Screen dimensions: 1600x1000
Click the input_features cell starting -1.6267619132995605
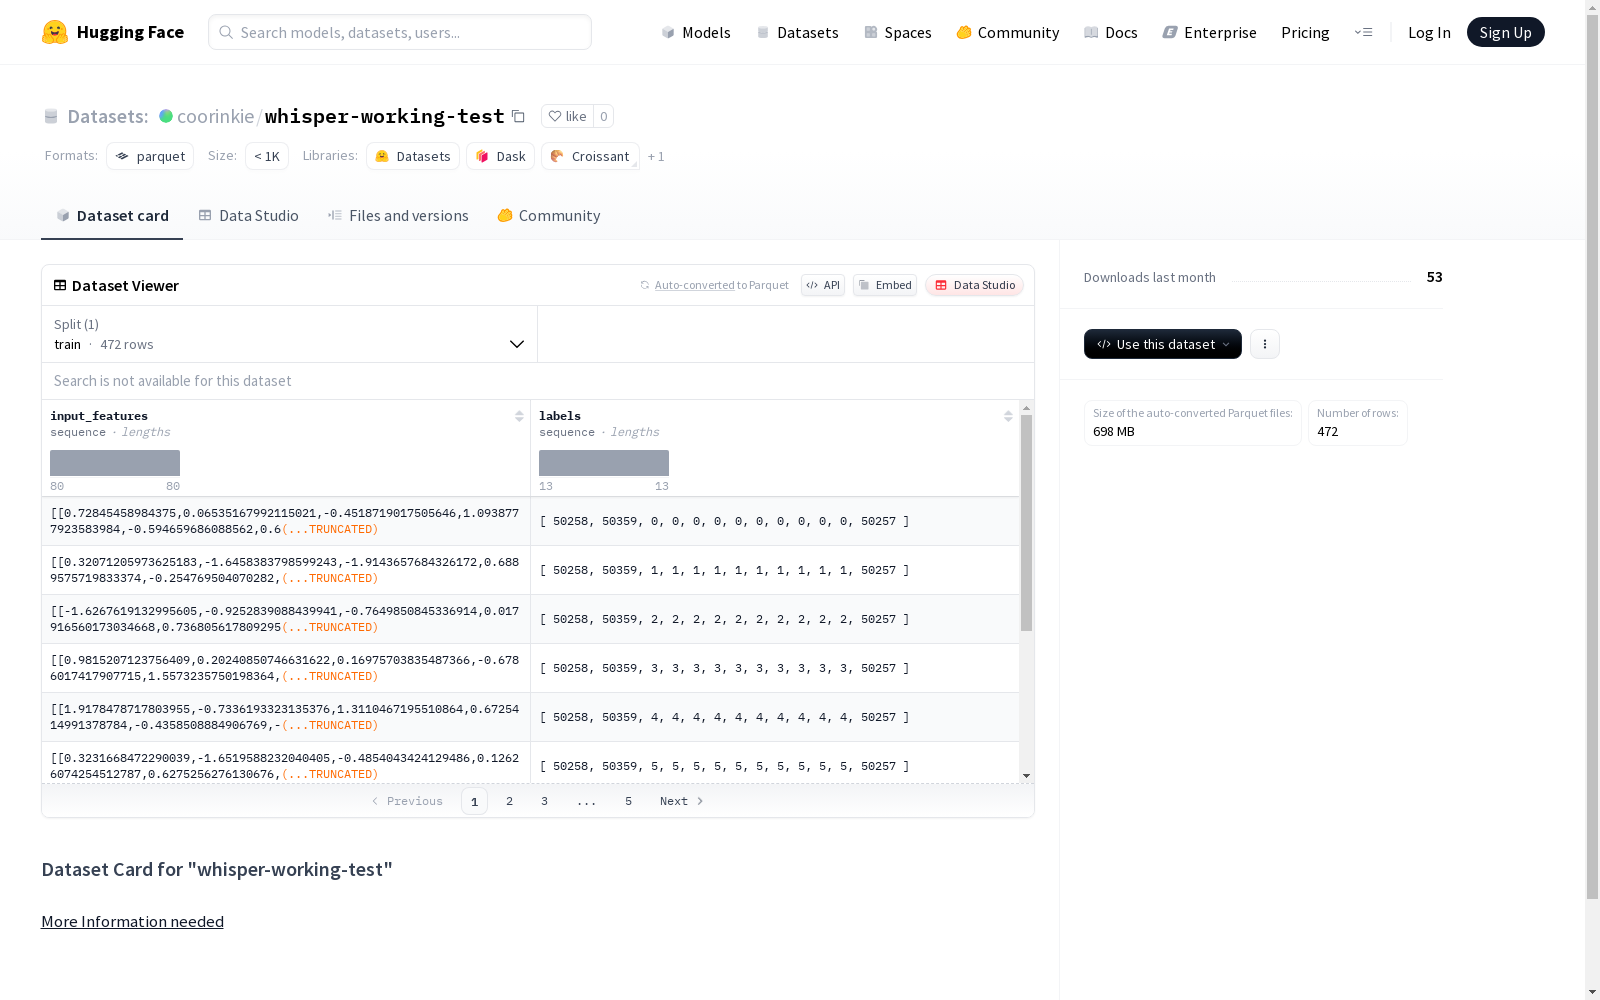tap(286, 619)
